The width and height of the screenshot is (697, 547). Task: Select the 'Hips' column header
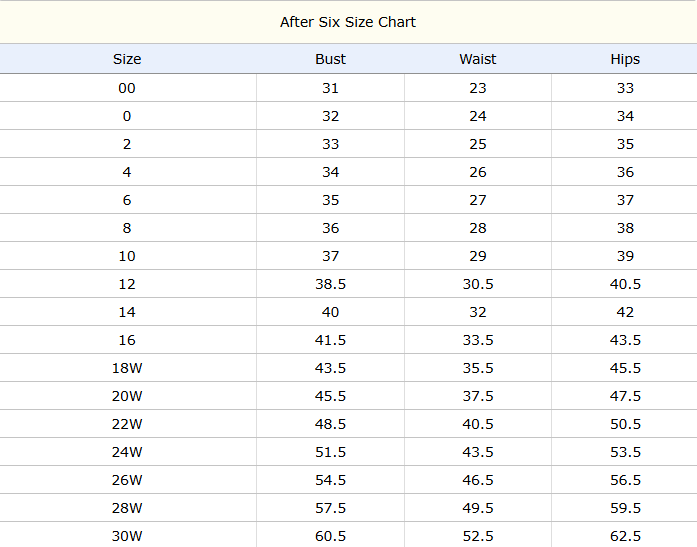(x=625, y=59)
